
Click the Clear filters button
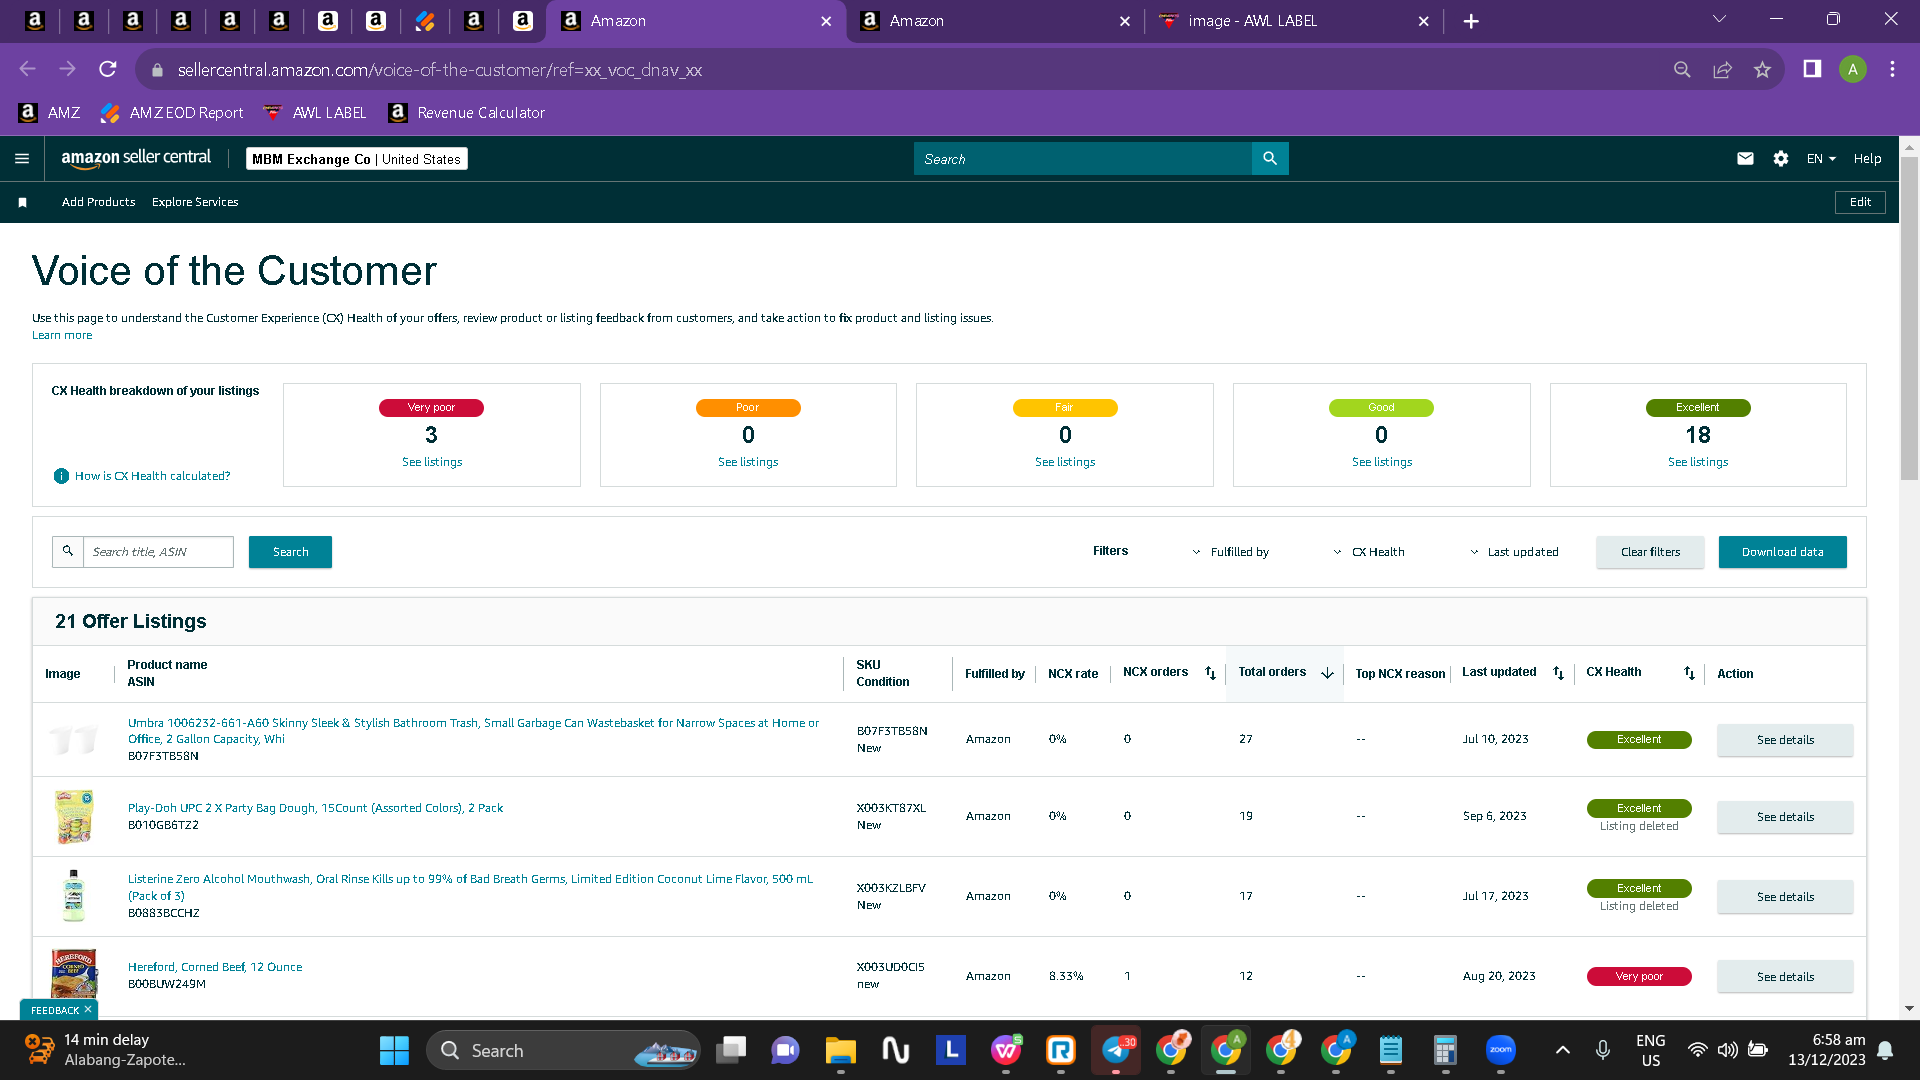click(x=1650, y=552)
